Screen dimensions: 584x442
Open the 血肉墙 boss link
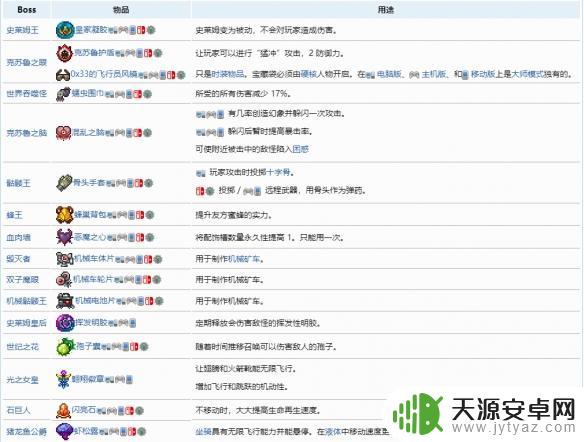18,237
